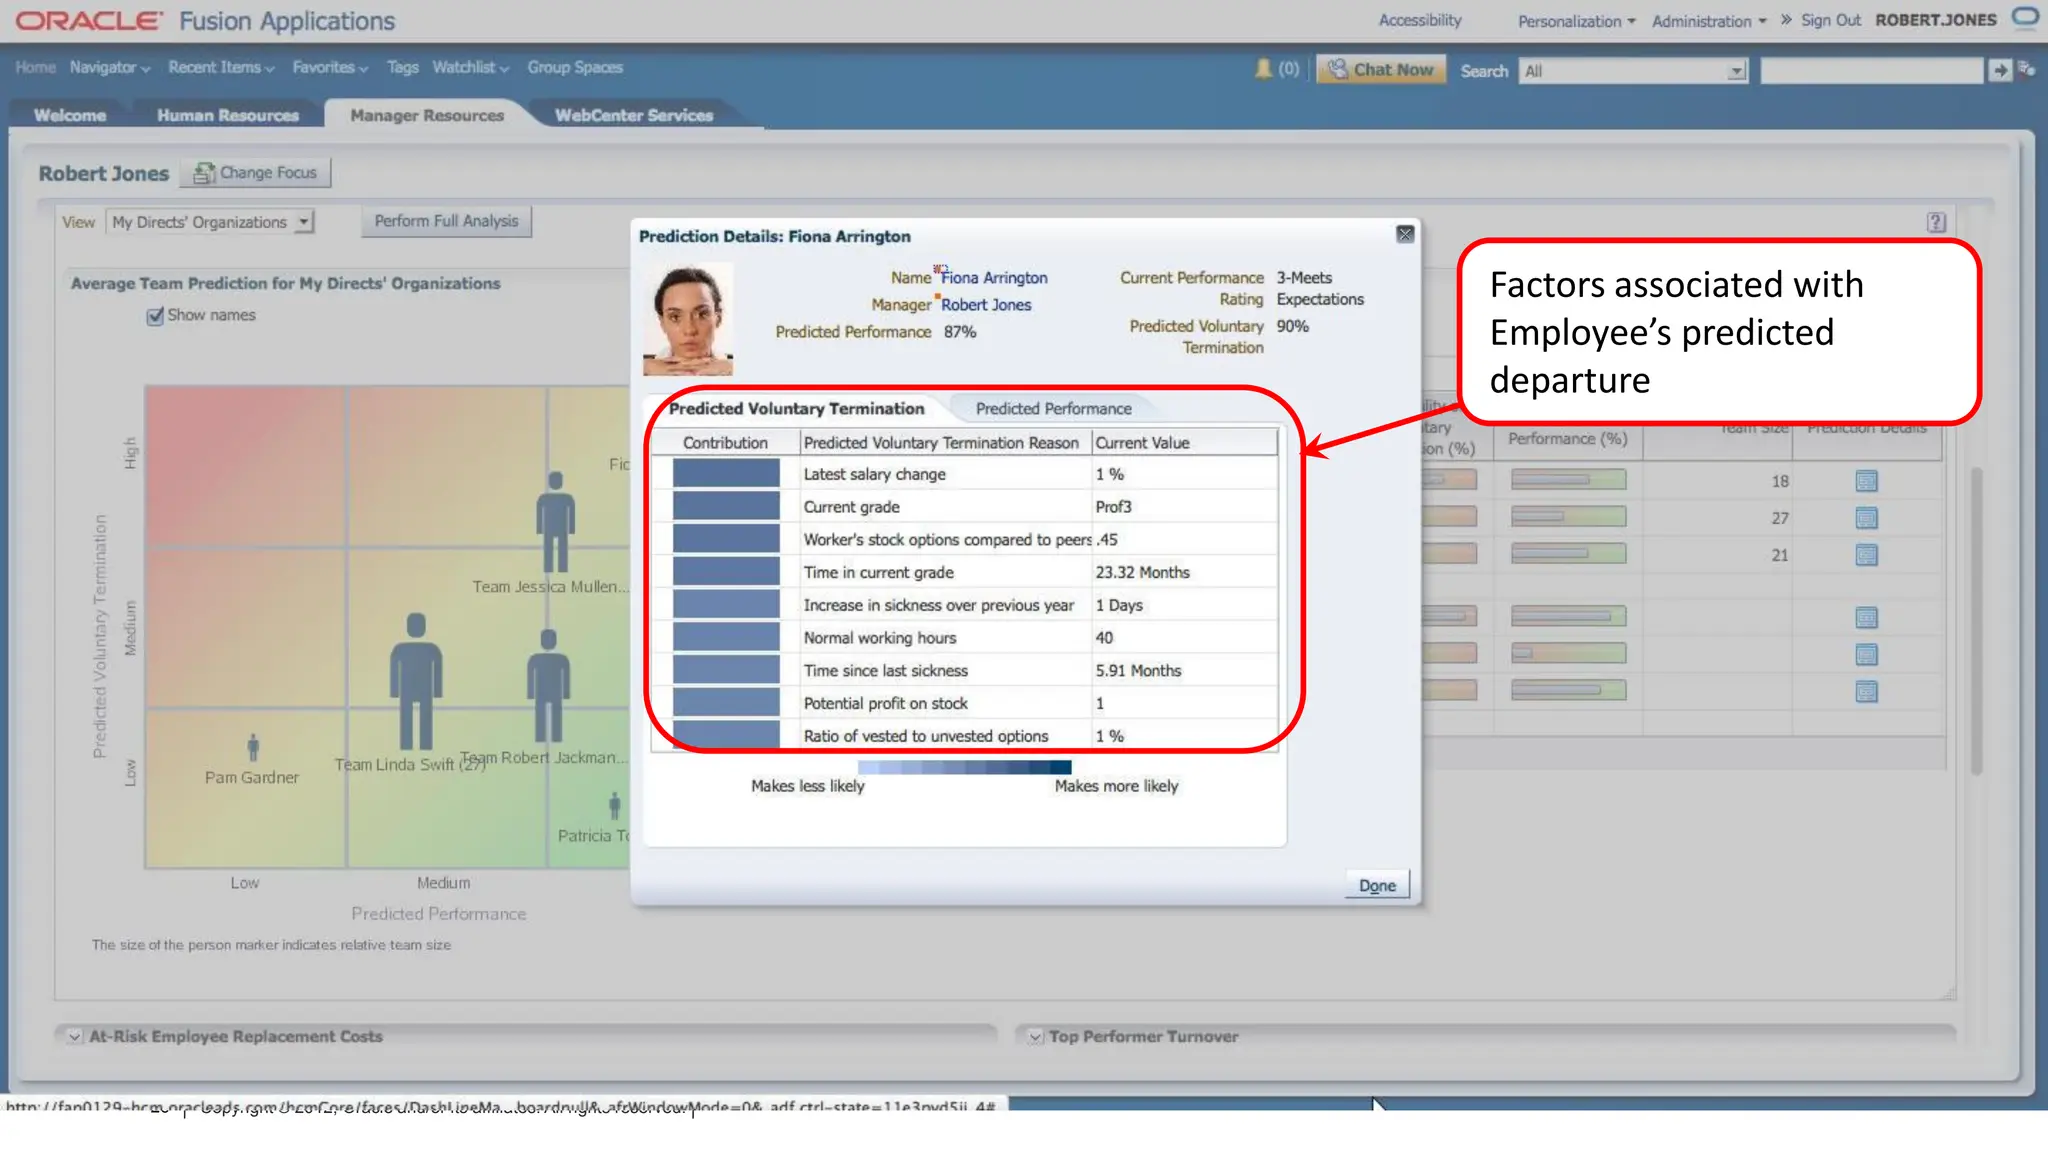Viewport: 2048px width, 1152px height.
Task: Click the Current Value column header
Action: (x=1184, y=442)
